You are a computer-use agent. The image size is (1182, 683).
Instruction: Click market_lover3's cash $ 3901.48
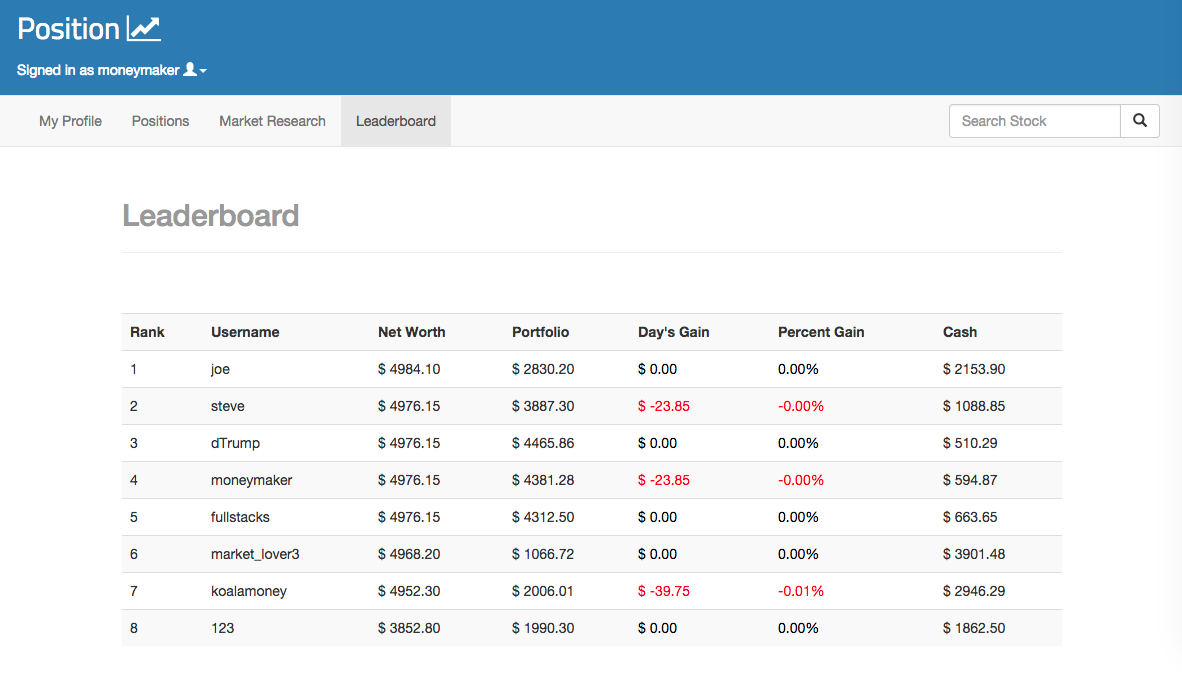pyautogui.click(x=974, y=553)
